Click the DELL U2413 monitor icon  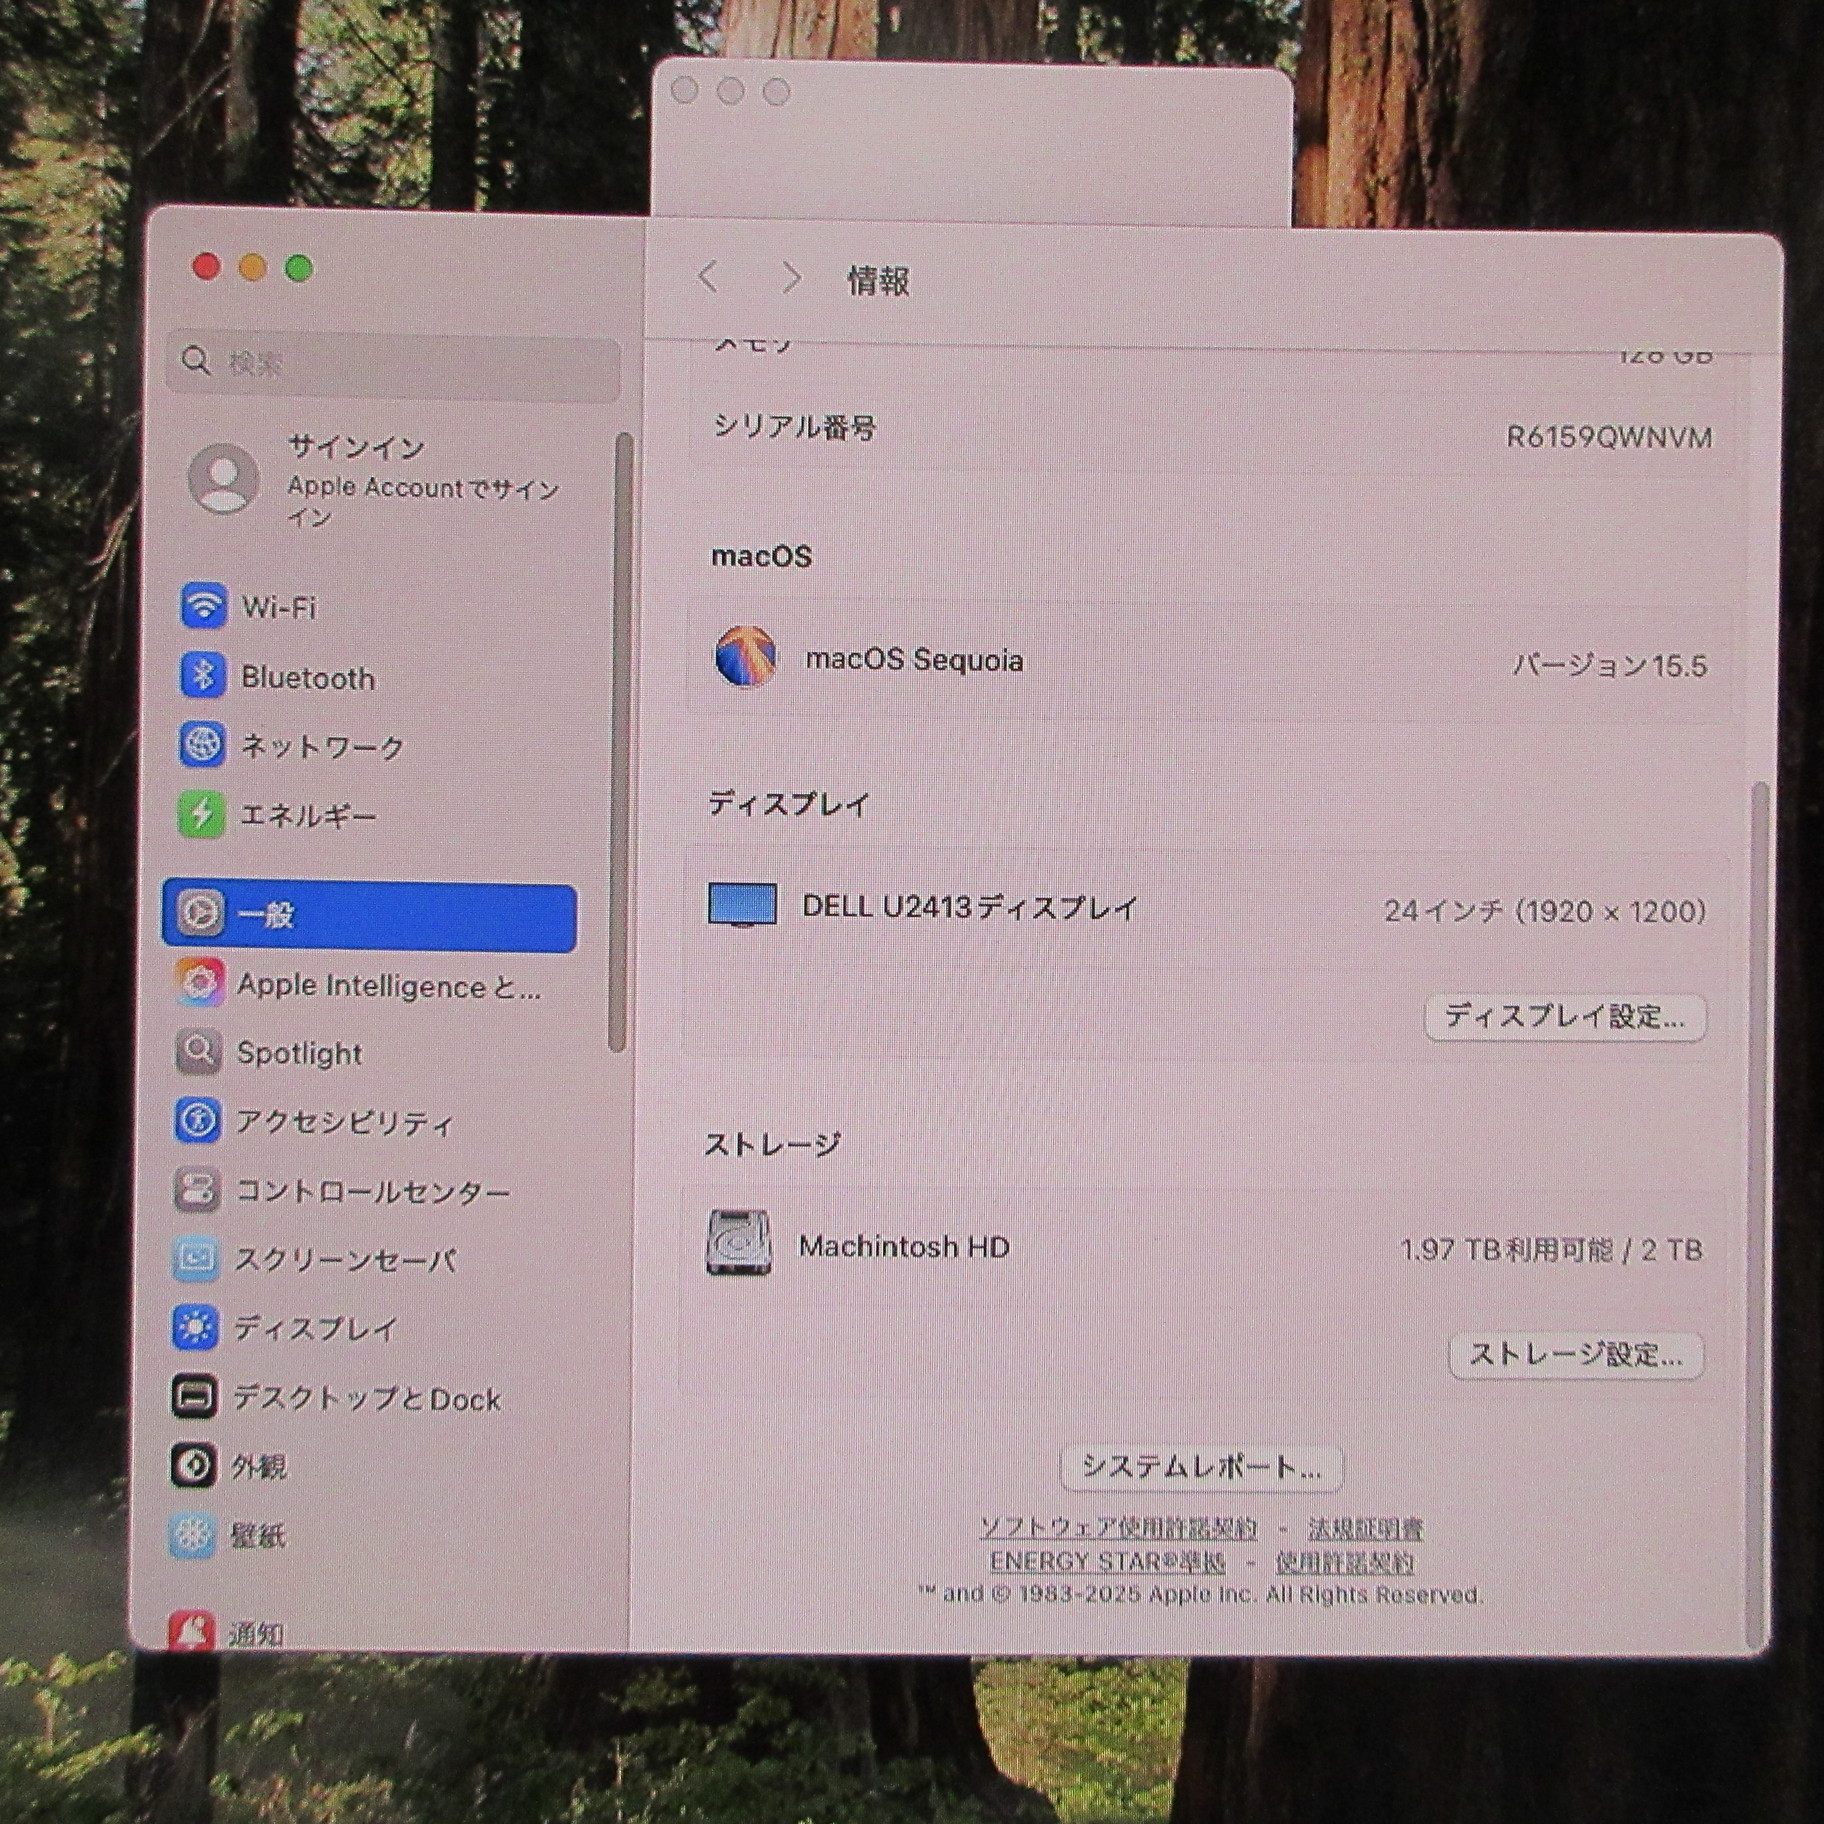pos(742,905)
